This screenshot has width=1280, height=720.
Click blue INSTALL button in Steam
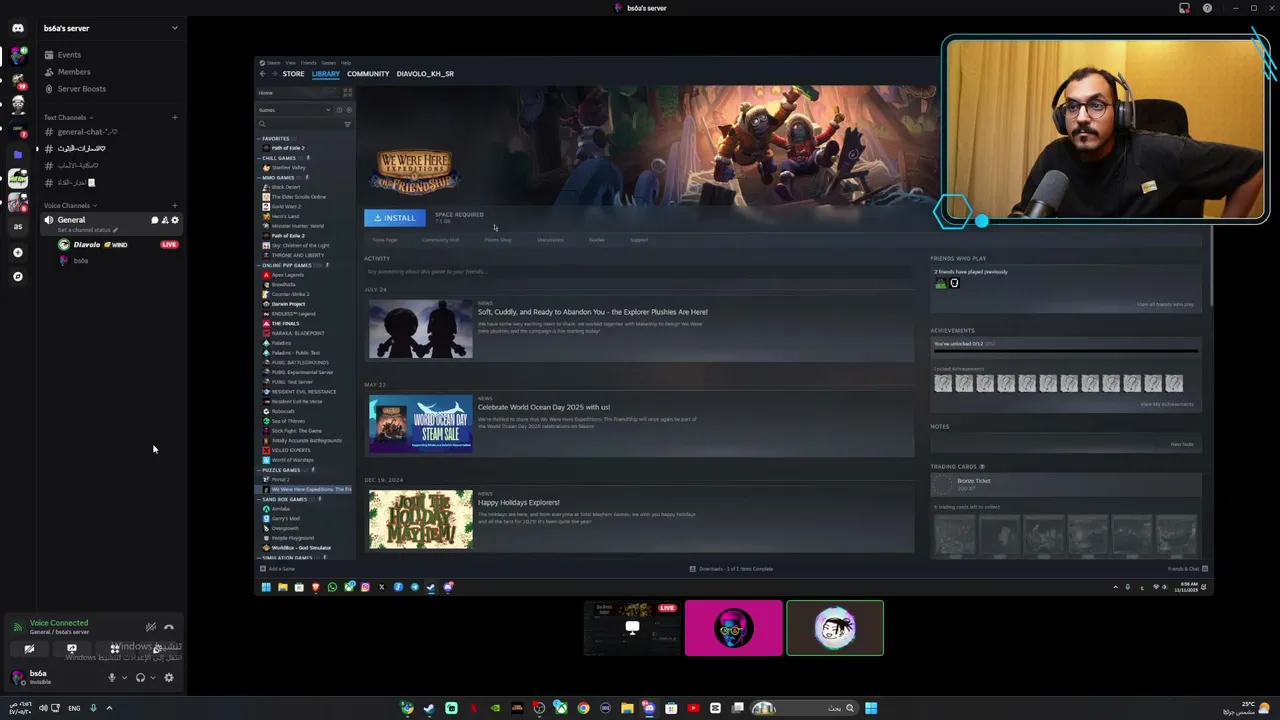[x=395, y=218]
